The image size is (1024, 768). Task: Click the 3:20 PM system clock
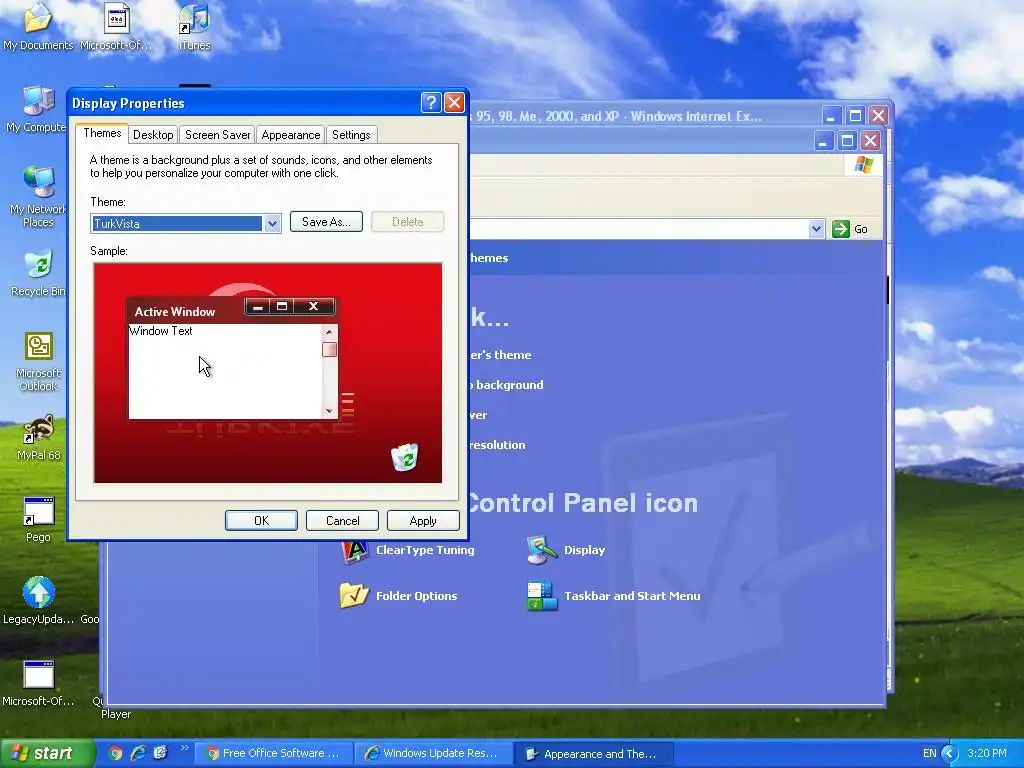coord(987,754)
